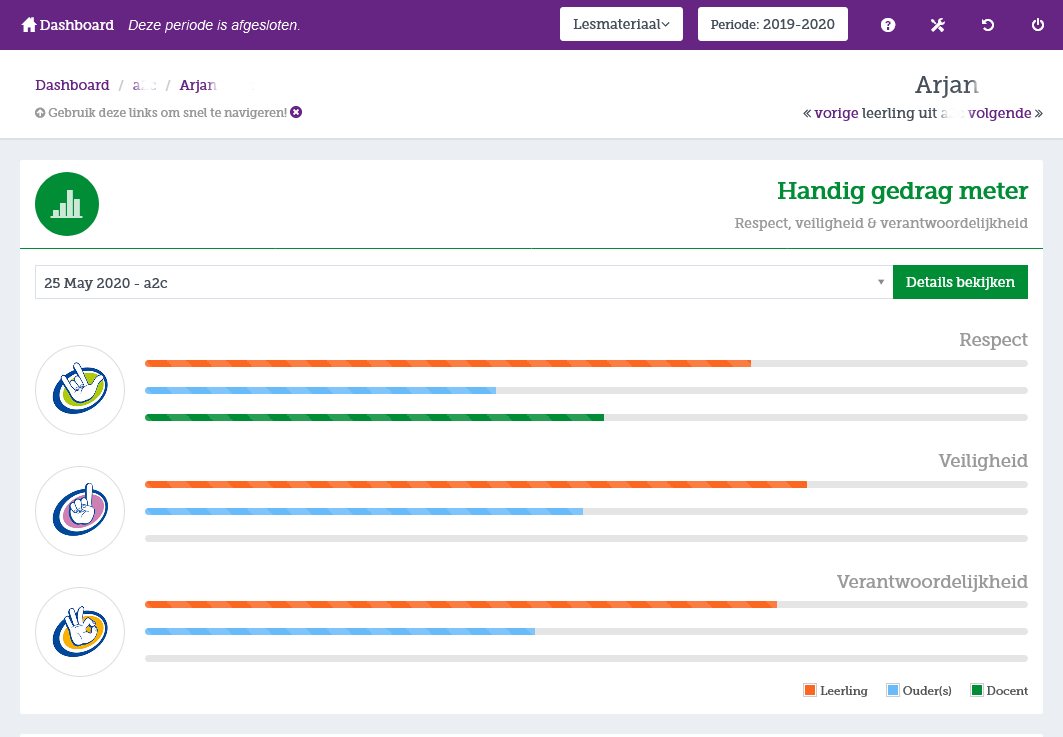Click the Verantwoordelijkheid section heading
This screenshot has width=1063, height=737.
[x=932, y=582]
